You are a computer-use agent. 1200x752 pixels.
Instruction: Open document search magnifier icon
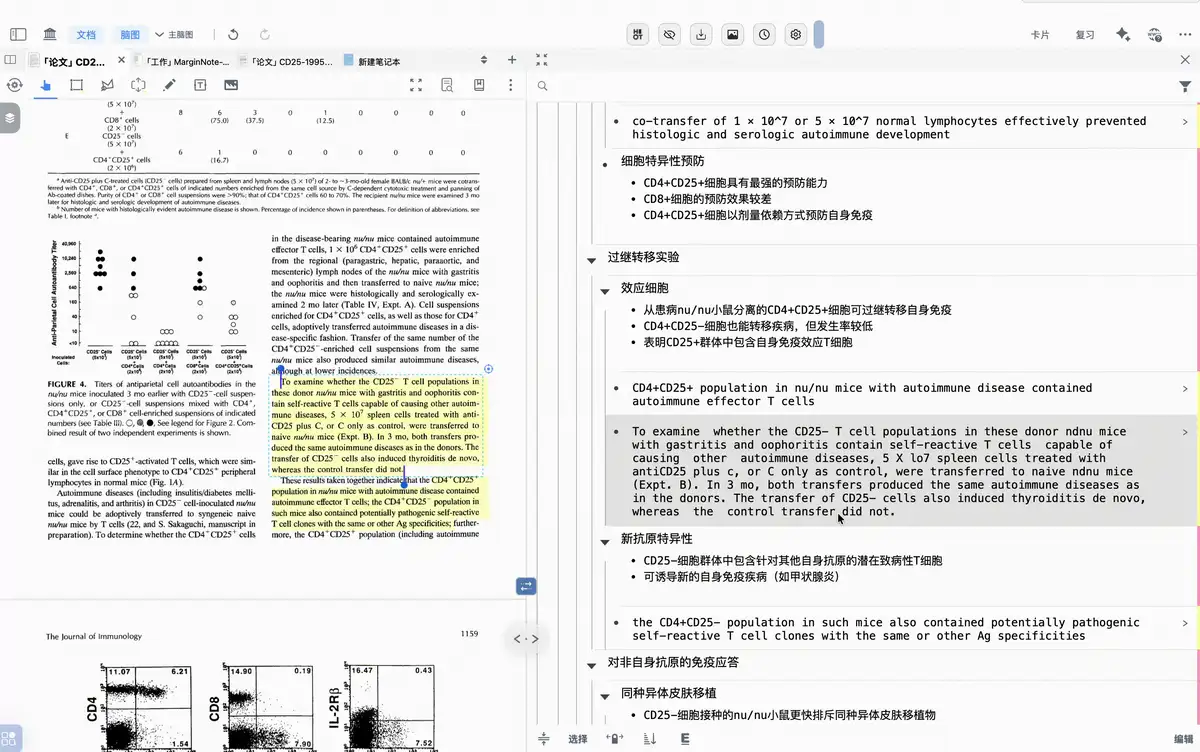(x=447, y=85)
